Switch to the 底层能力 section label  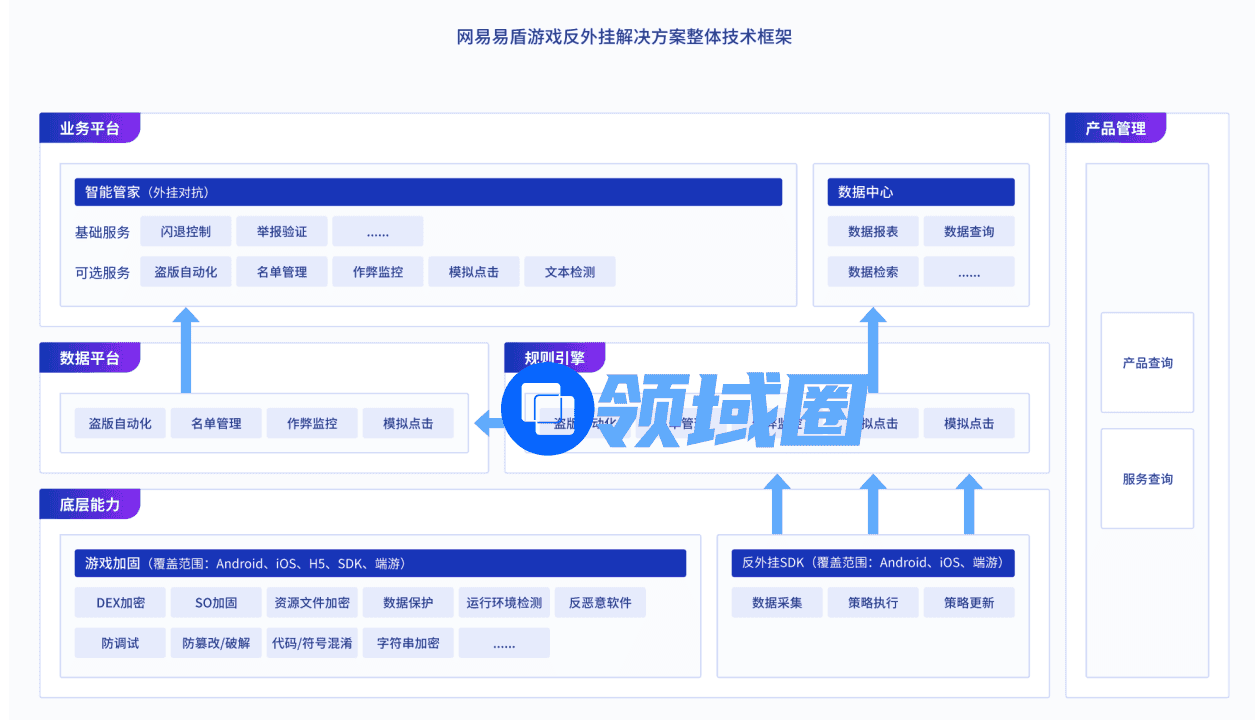pyautogui.click(x=90, y=504)
